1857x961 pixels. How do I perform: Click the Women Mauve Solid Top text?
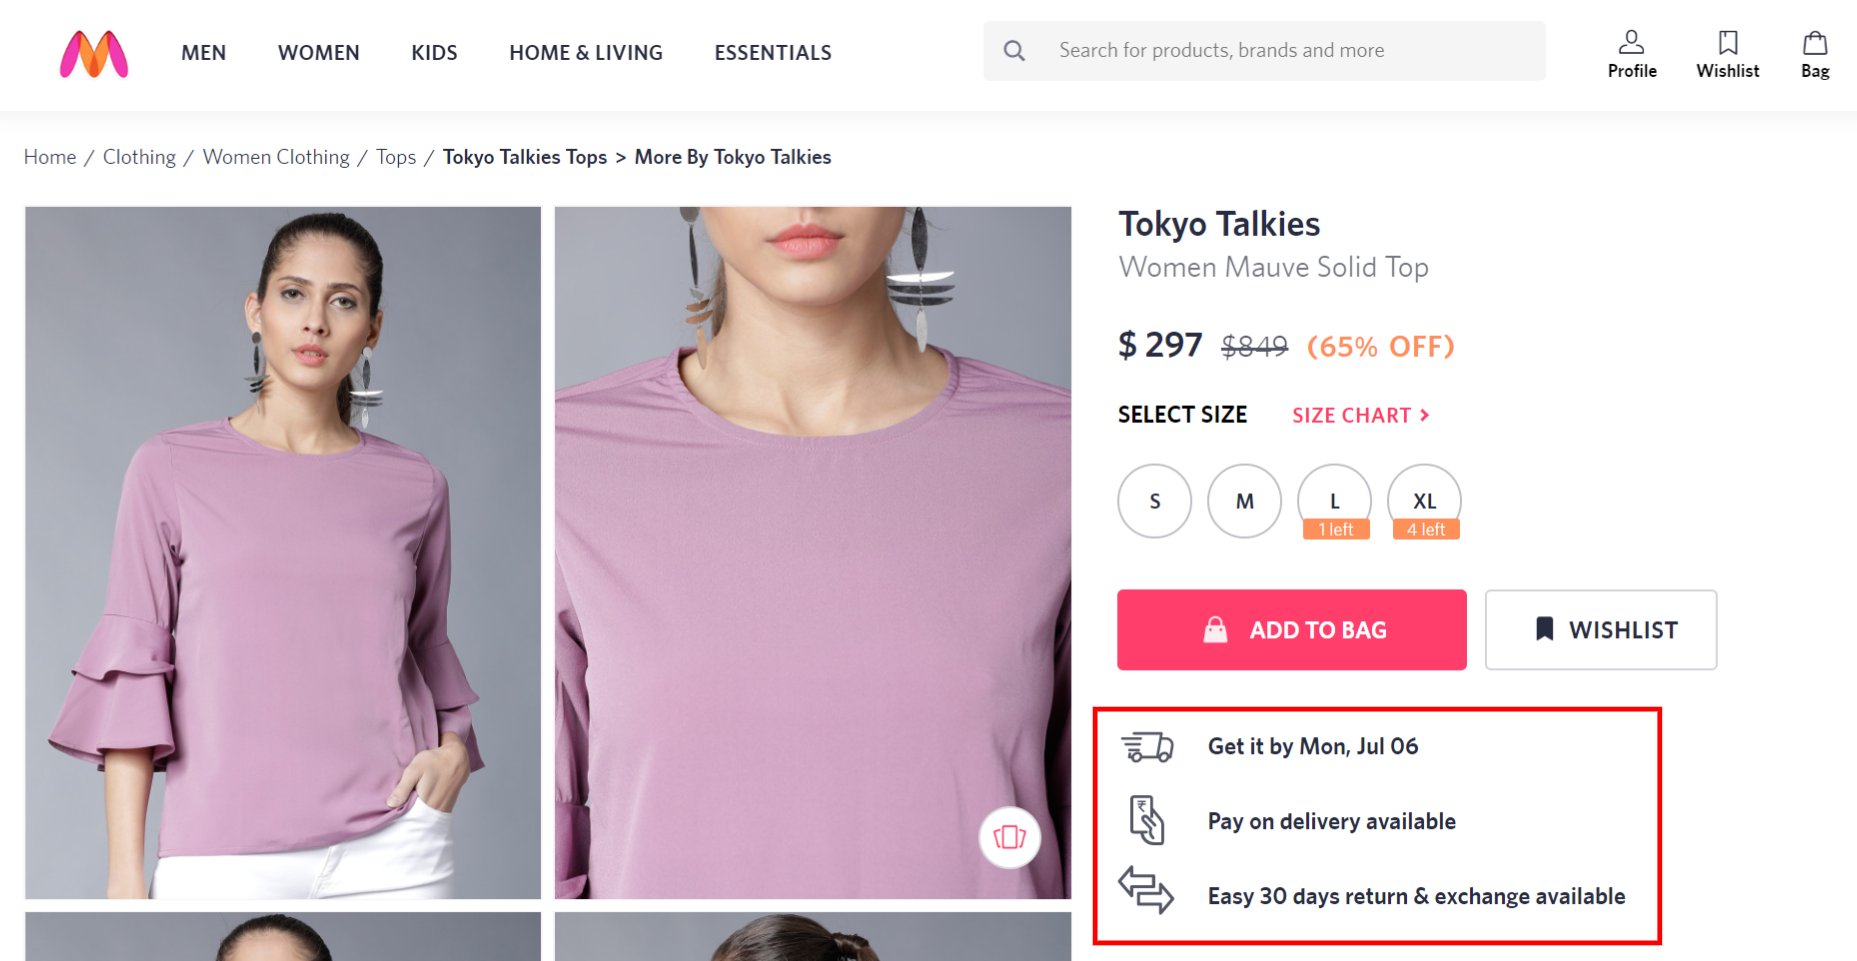pos(1273,267)
